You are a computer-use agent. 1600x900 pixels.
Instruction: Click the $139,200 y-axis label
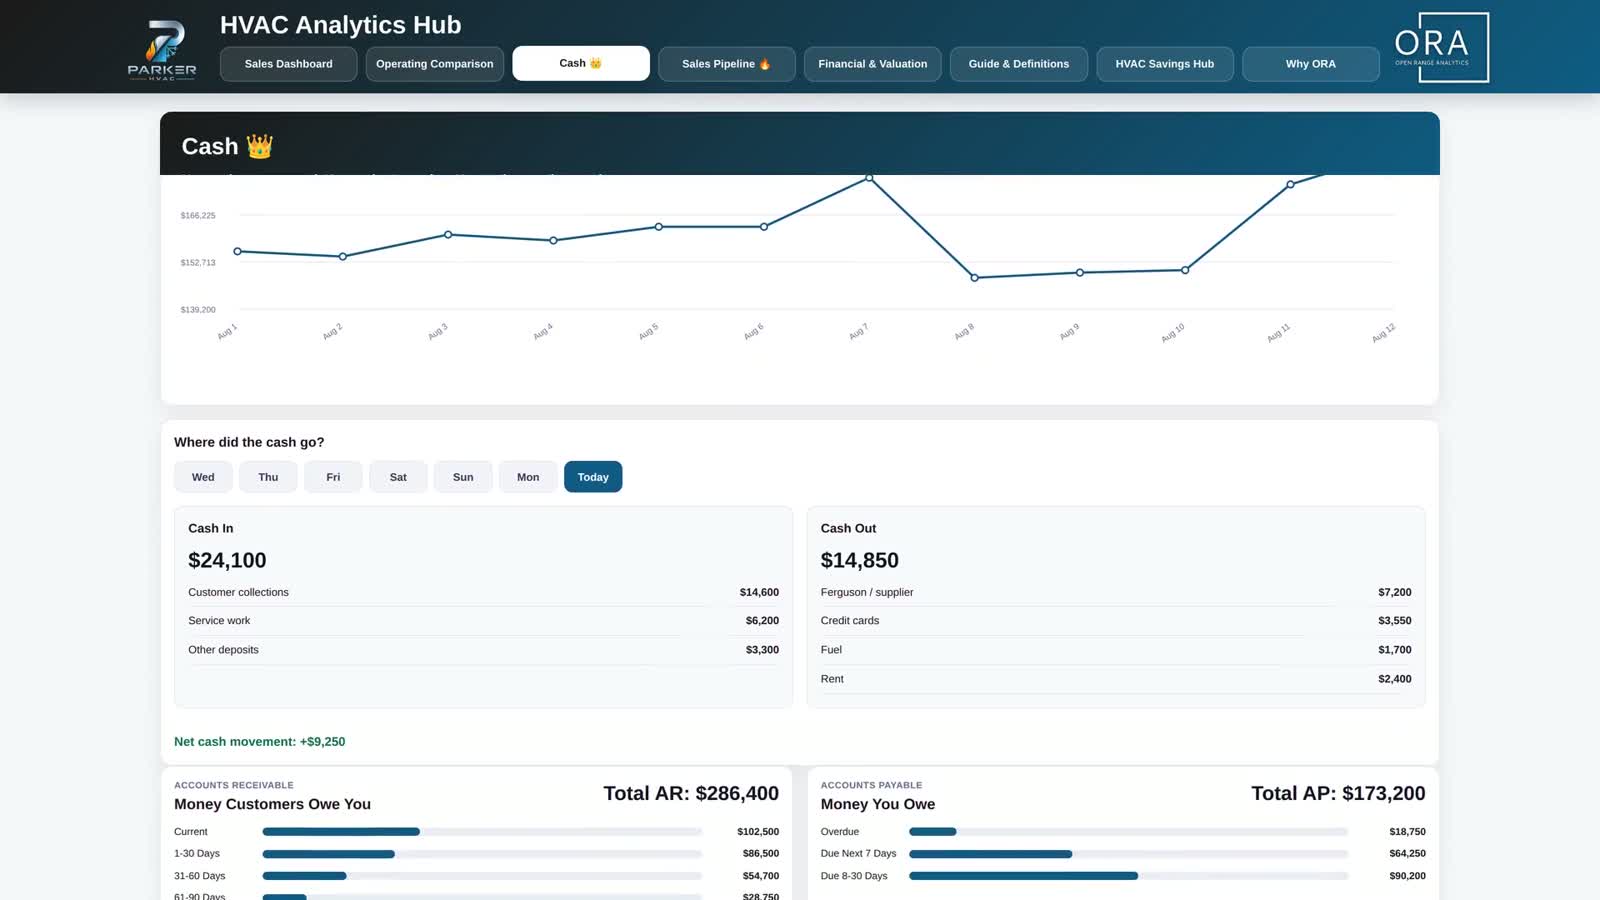pos(198,310)
